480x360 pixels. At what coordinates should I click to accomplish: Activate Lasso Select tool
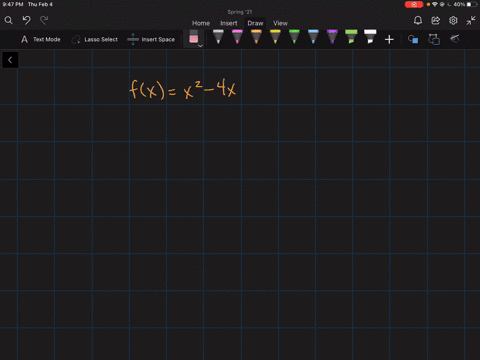(94, 39)
